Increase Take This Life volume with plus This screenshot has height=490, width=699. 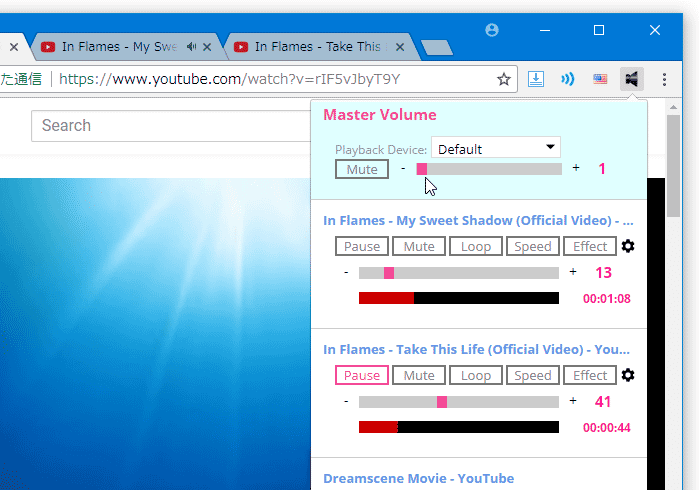click(x=573, y=401)
